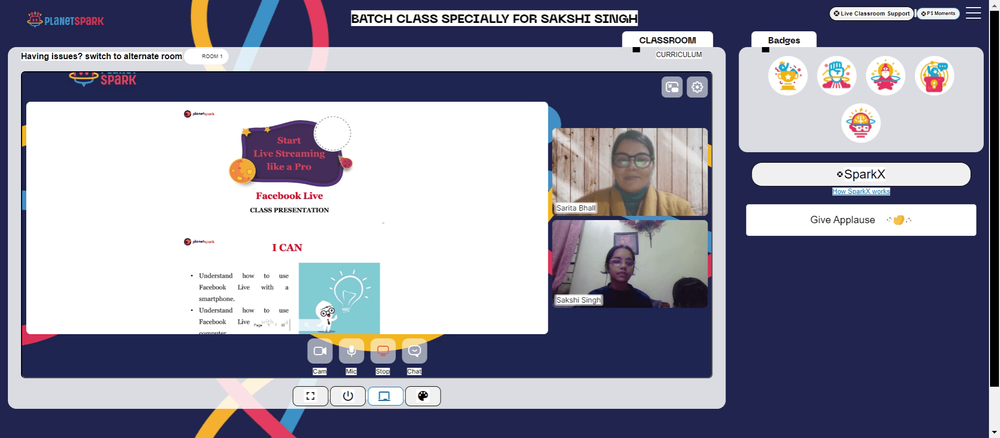Select the CLASSROOM tab
This screenshot has width=1000, height=438.
pos(667,40)
